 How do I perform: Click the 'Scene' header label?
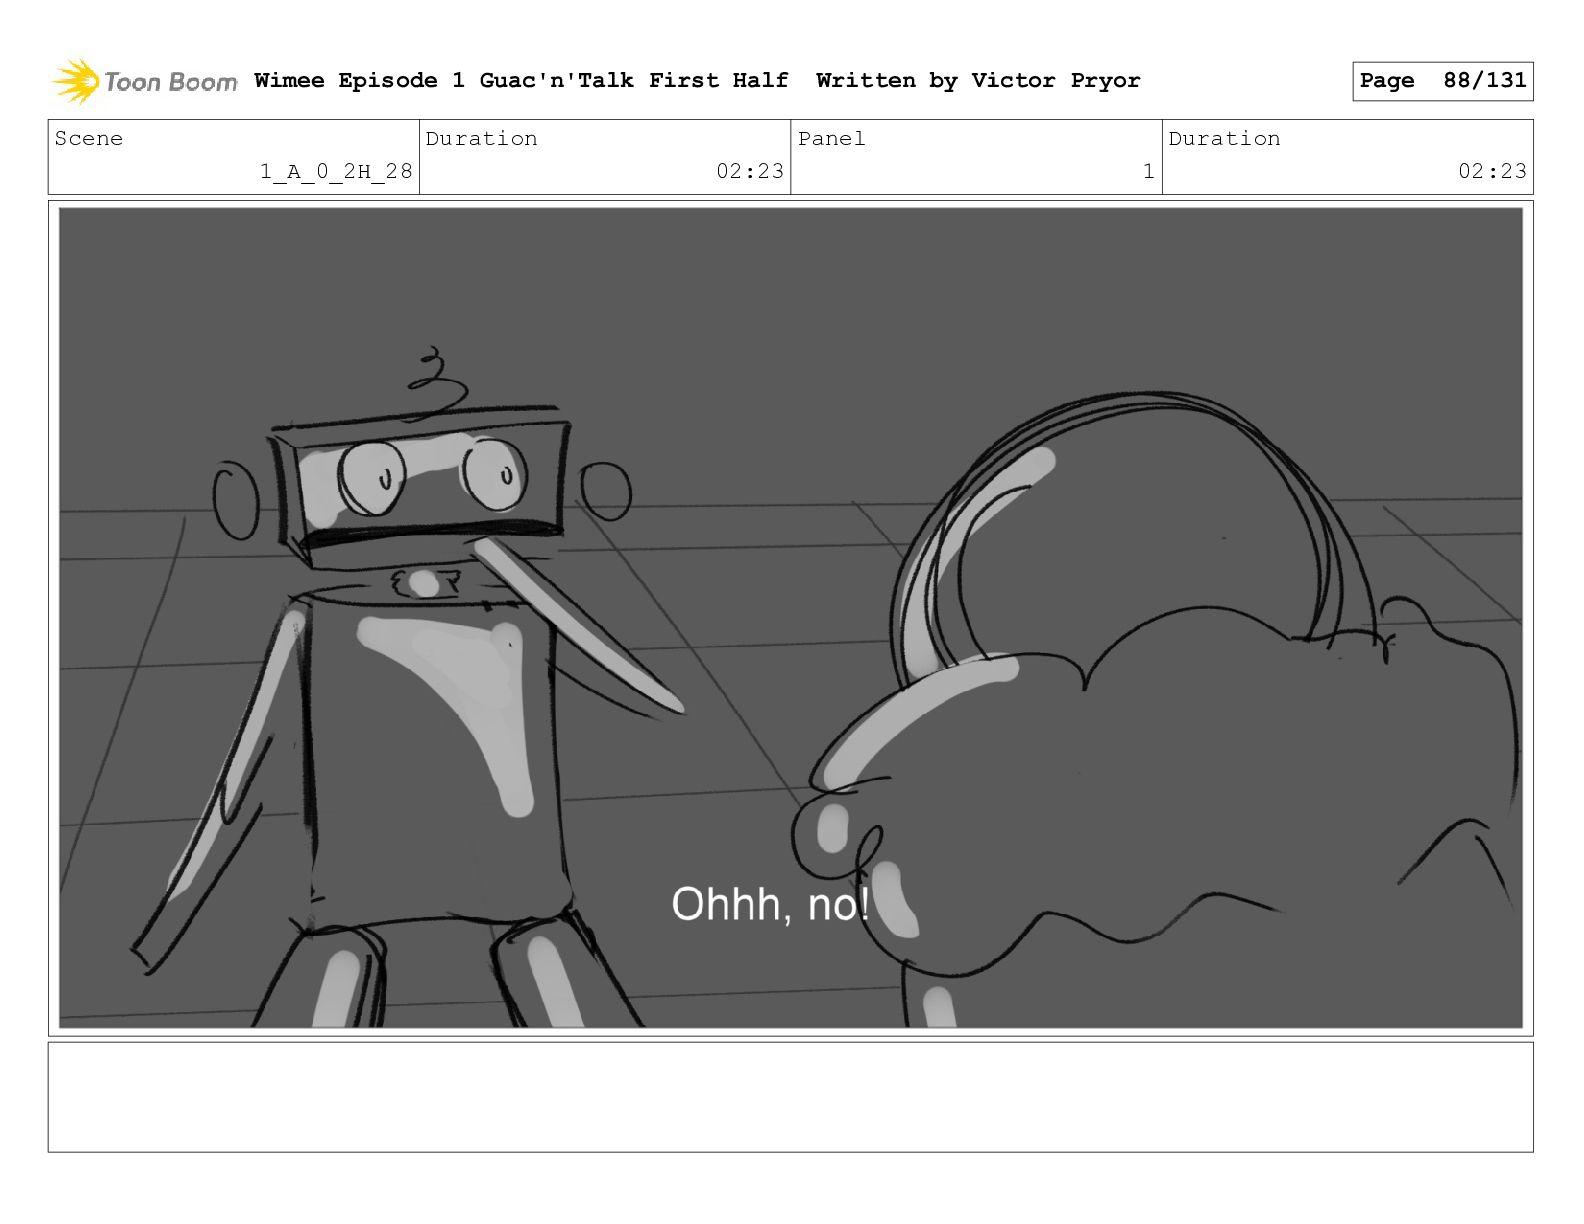pos(89,139)
